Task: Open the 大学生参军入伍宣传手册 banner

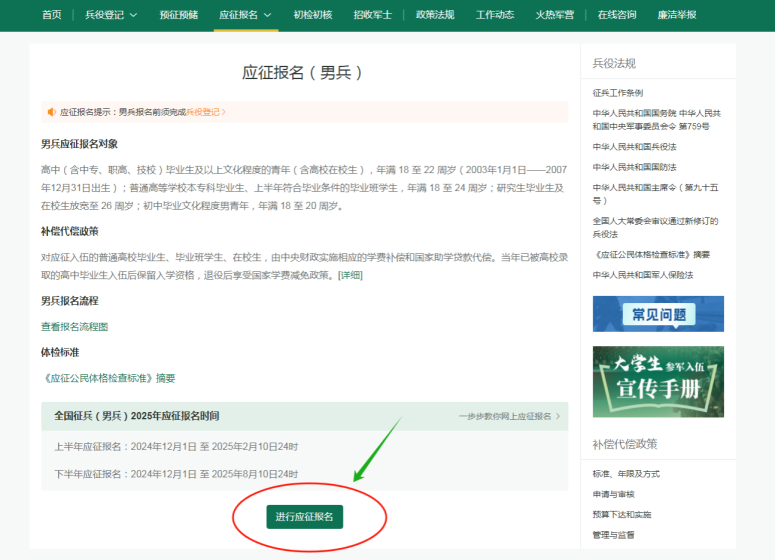Action: pos(658,382)
